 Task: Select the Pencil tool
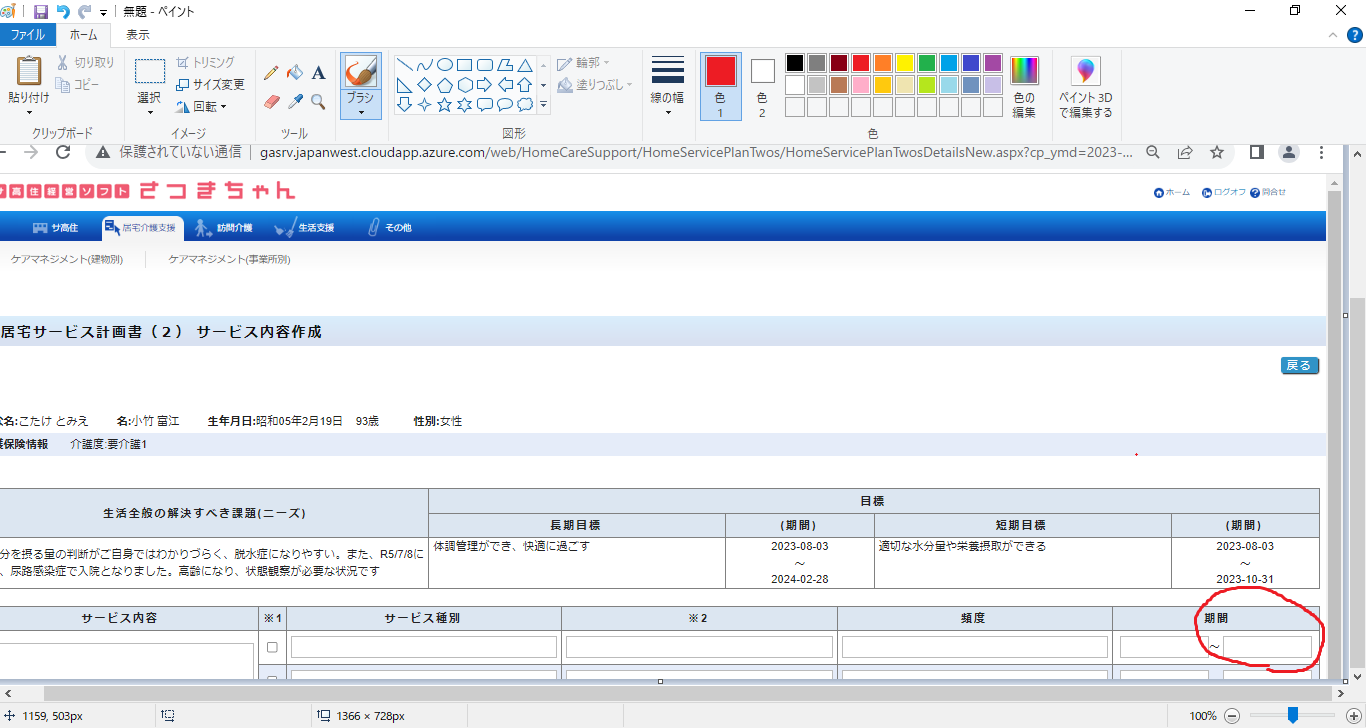point(271,73)
